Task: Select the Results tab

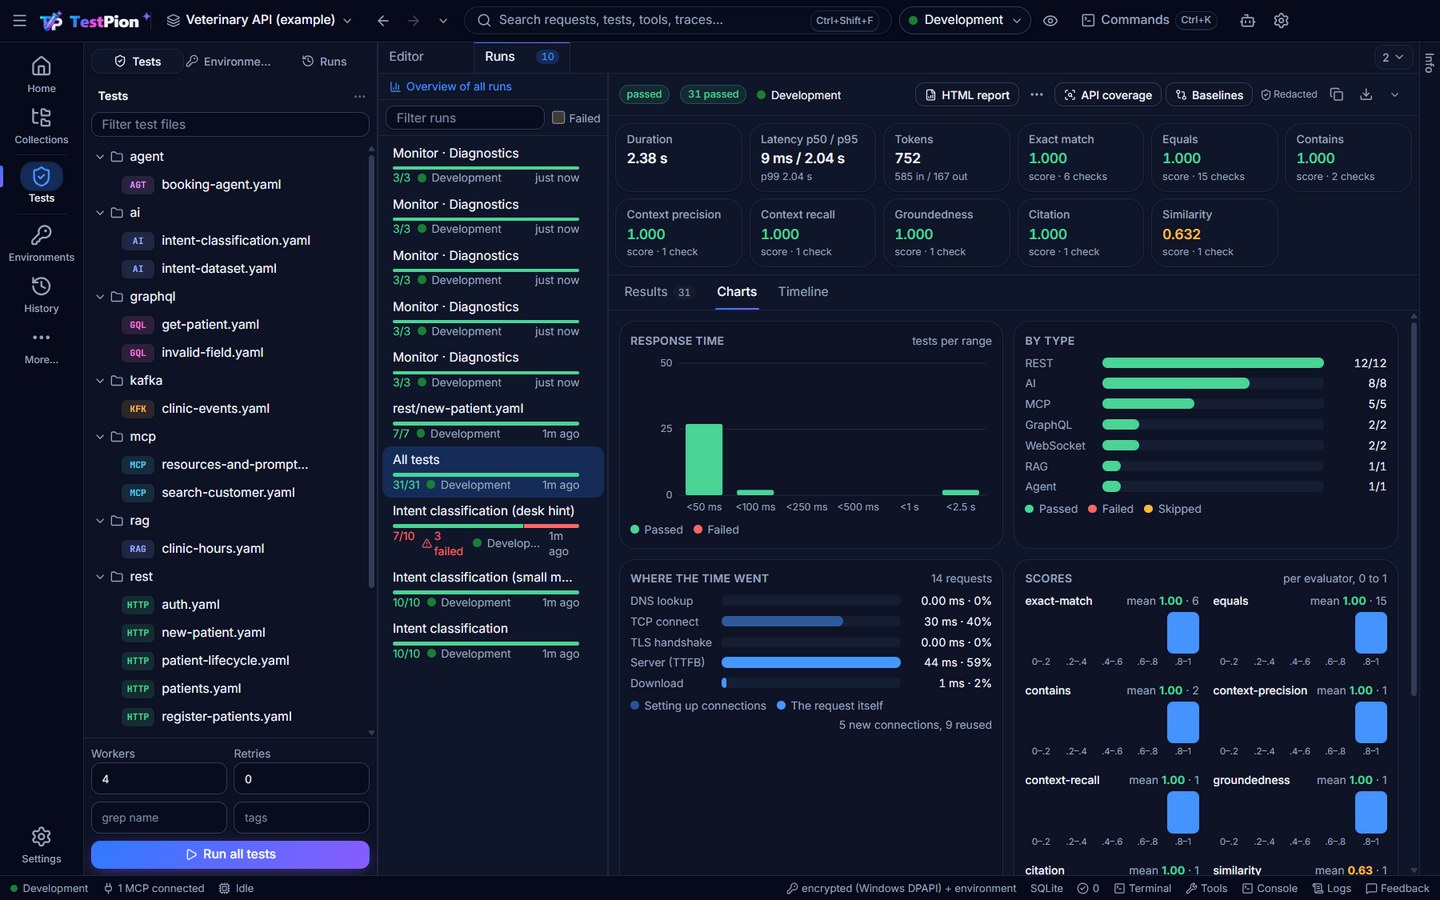Action: click(657, 292)
